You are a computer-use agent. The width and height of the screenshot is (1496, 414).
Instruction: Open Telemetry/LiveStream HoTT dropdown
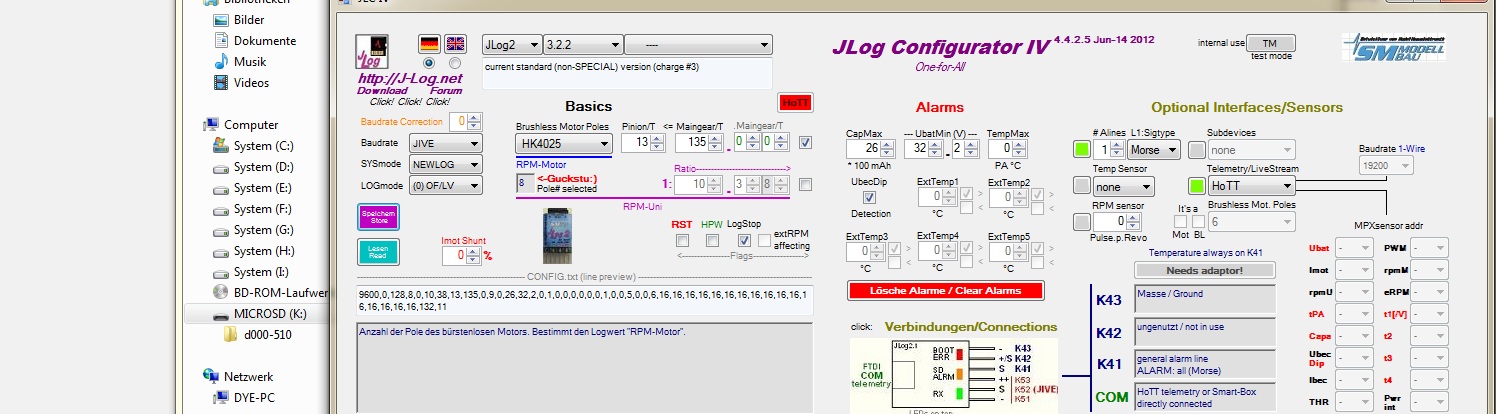[x=1251, y=186]
